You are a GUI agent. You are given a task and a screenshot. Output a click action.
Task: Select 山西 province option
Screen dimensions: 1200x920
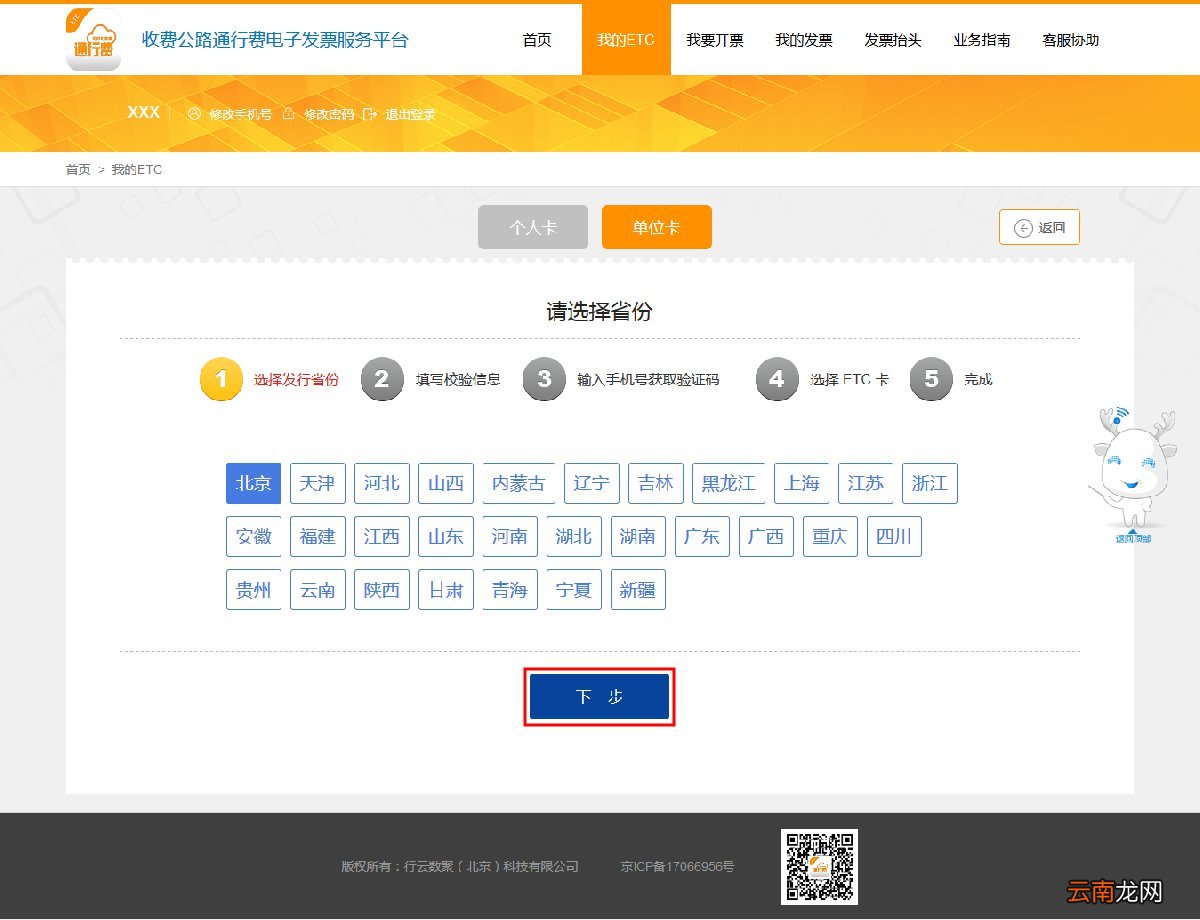tap(445, 483)
